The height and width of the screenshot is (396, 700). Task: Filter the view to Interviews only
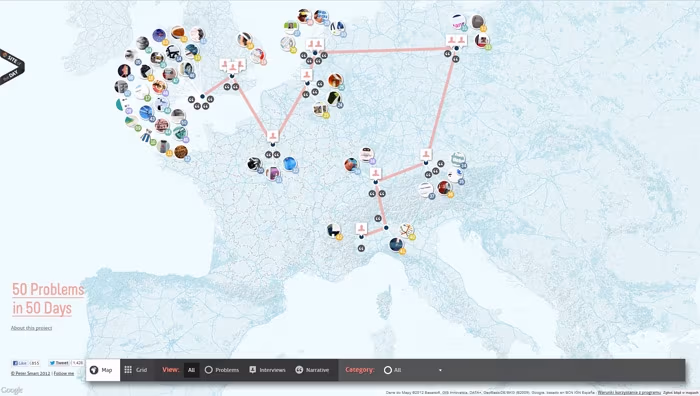[x=267, y=370]
